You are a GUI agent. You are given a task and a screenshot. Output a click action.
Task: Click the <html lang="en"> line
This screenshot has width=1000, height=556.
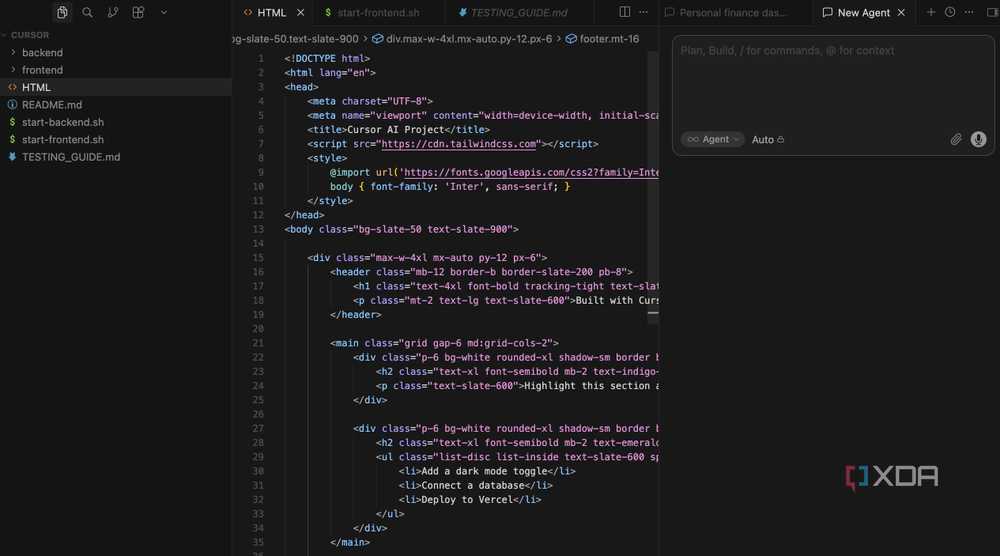(x=330, y=73)
